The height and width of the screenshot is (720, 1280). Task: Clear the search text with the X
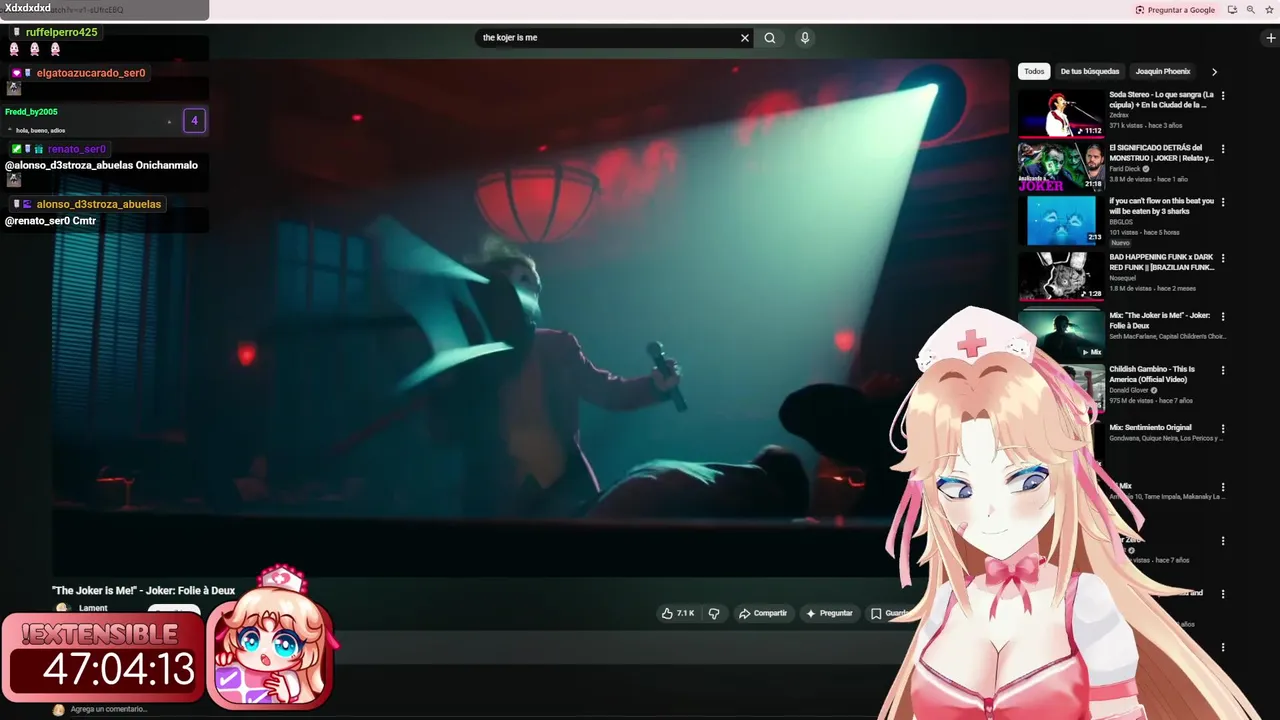(744, 38)
